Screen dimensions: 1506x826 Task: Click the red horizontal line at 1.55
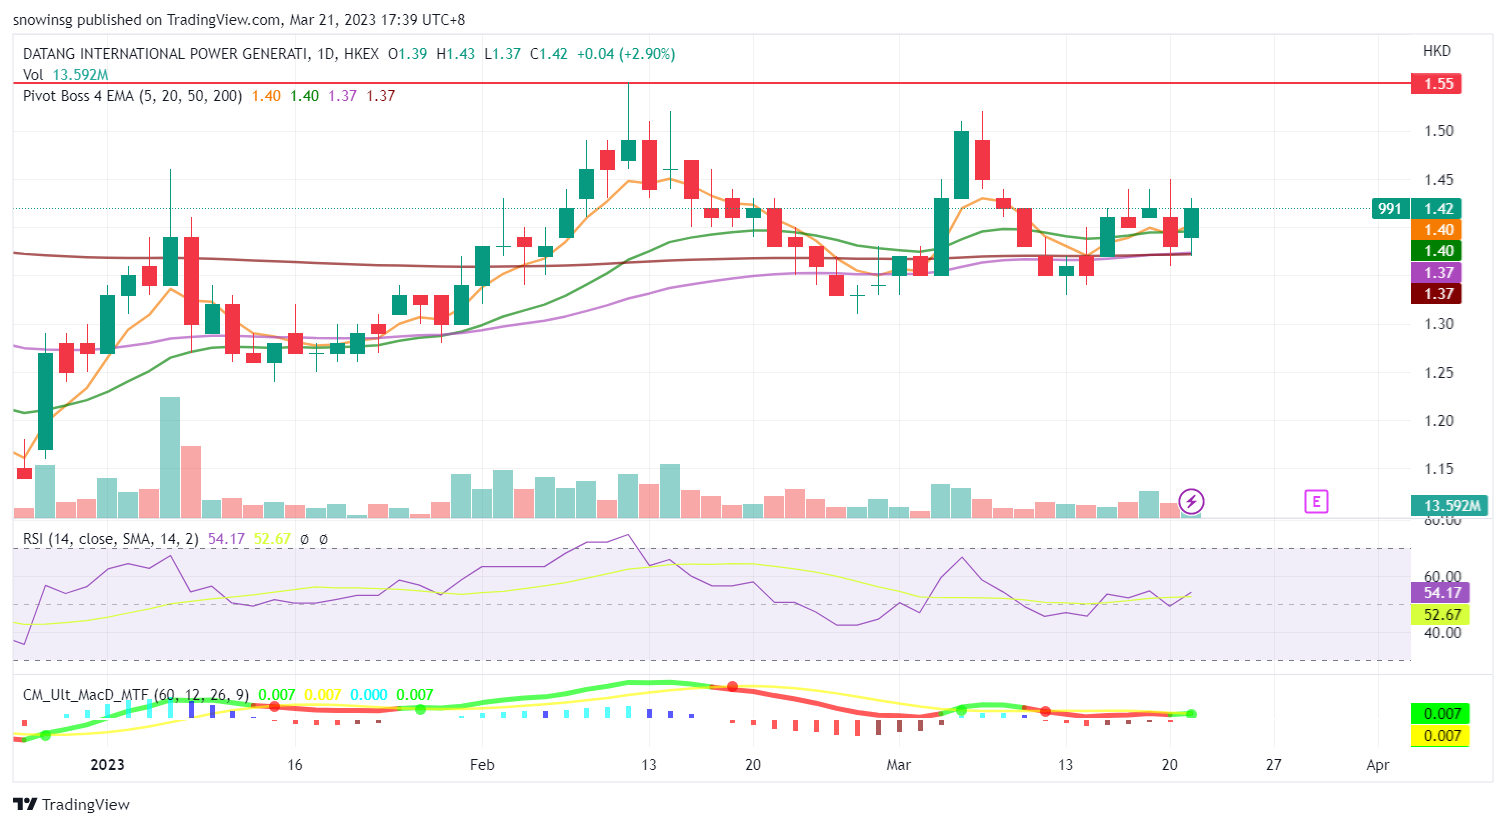711,84
